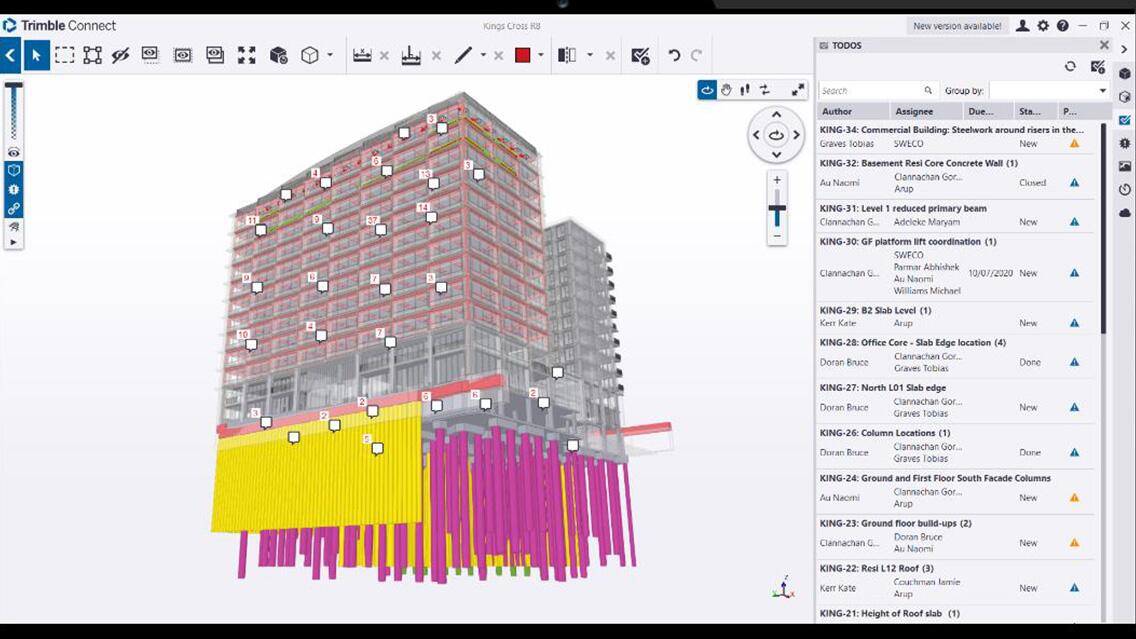Open the cloud icon in right sidebar
1136x639 pixels.
pyautogui.click(x=1124, y=213)
